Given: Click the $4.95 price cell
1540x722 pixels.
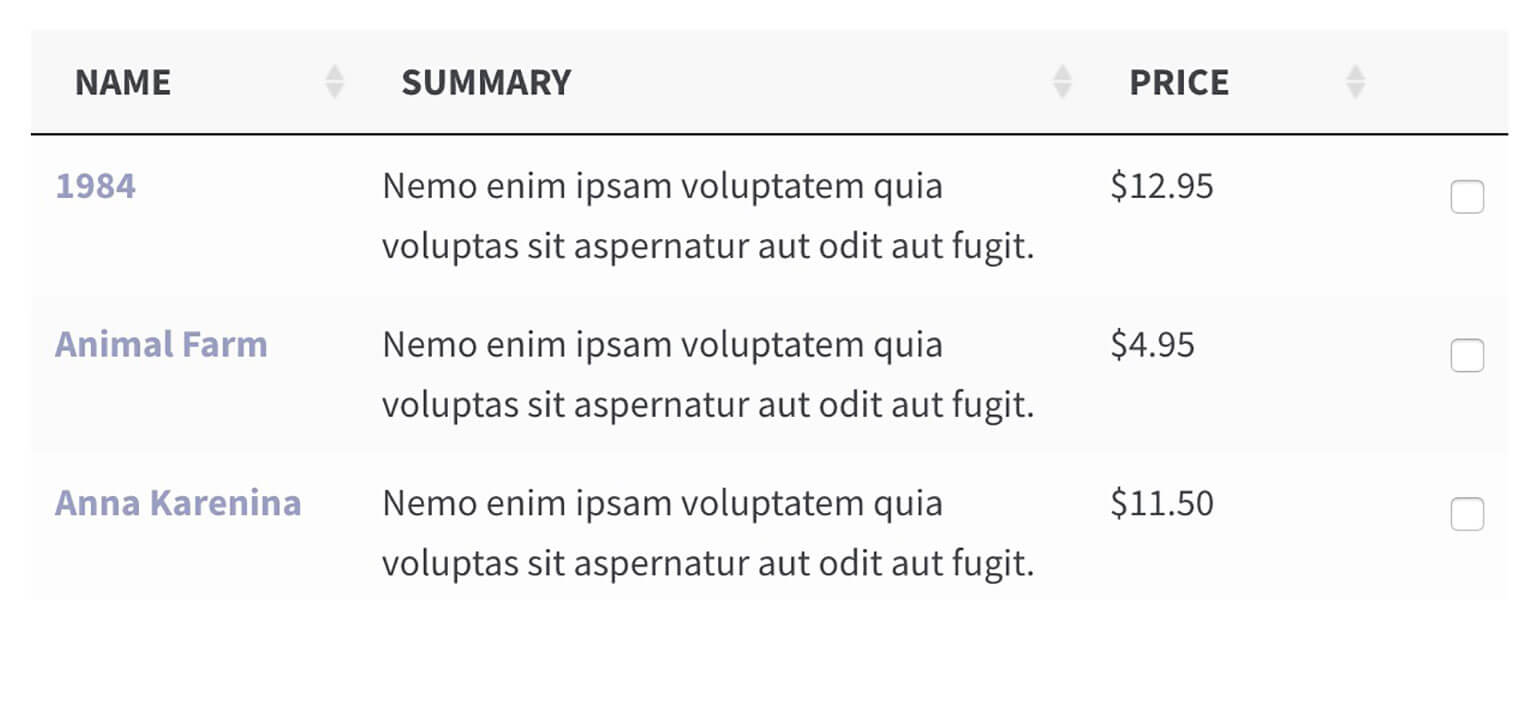Looking at the screenshot, I should [1152, 344].
